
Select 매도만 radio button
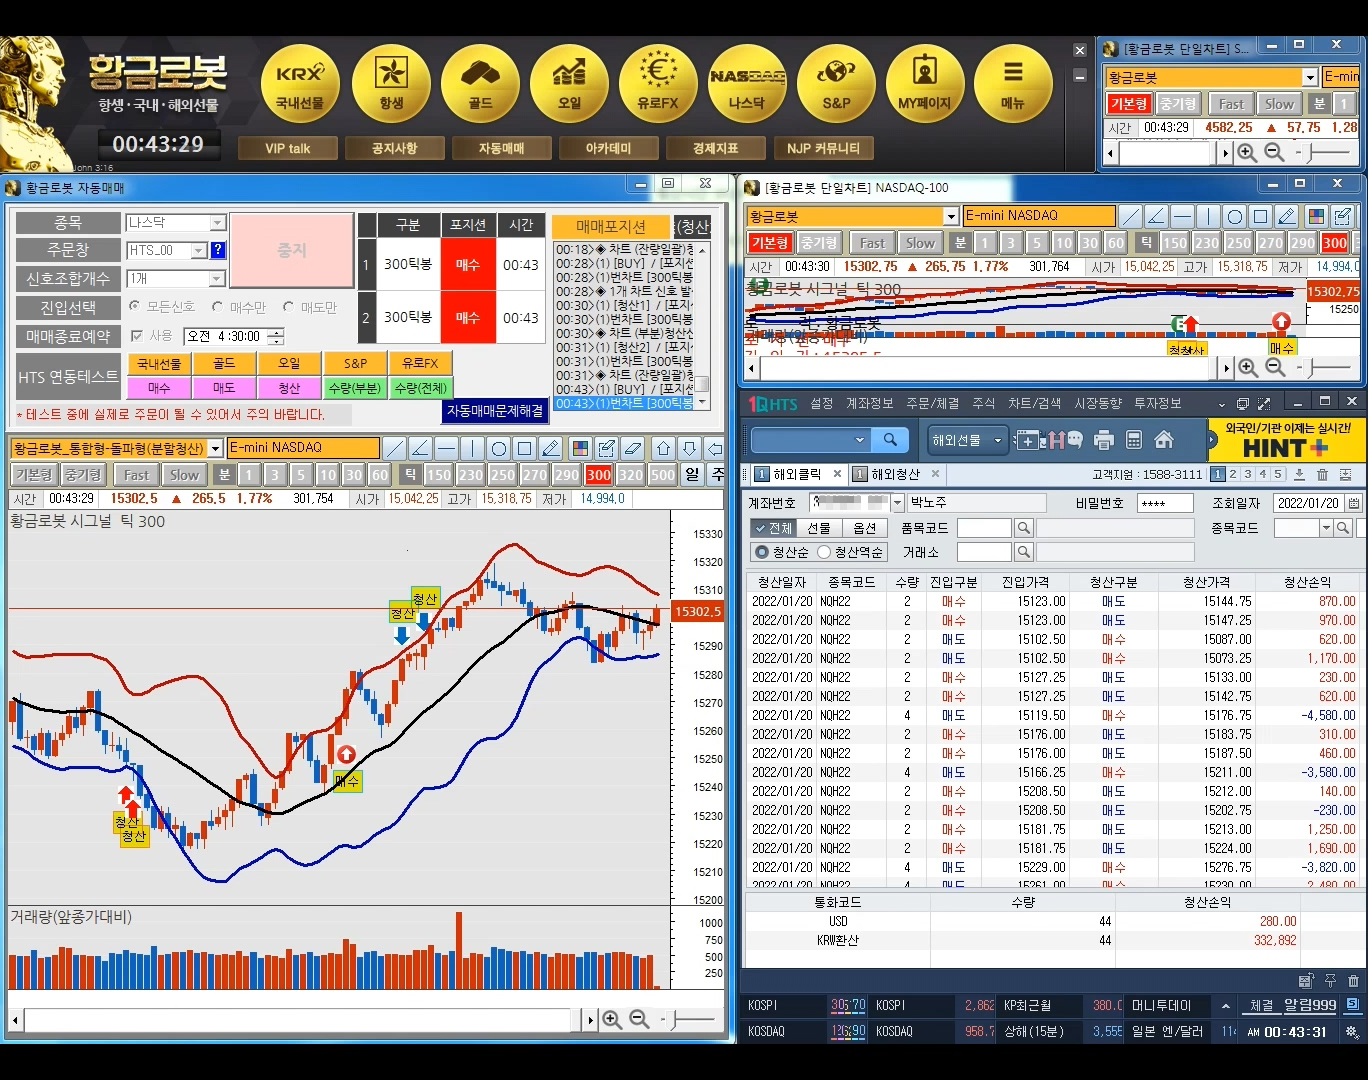pyautogui.click(x=288, y=306)
